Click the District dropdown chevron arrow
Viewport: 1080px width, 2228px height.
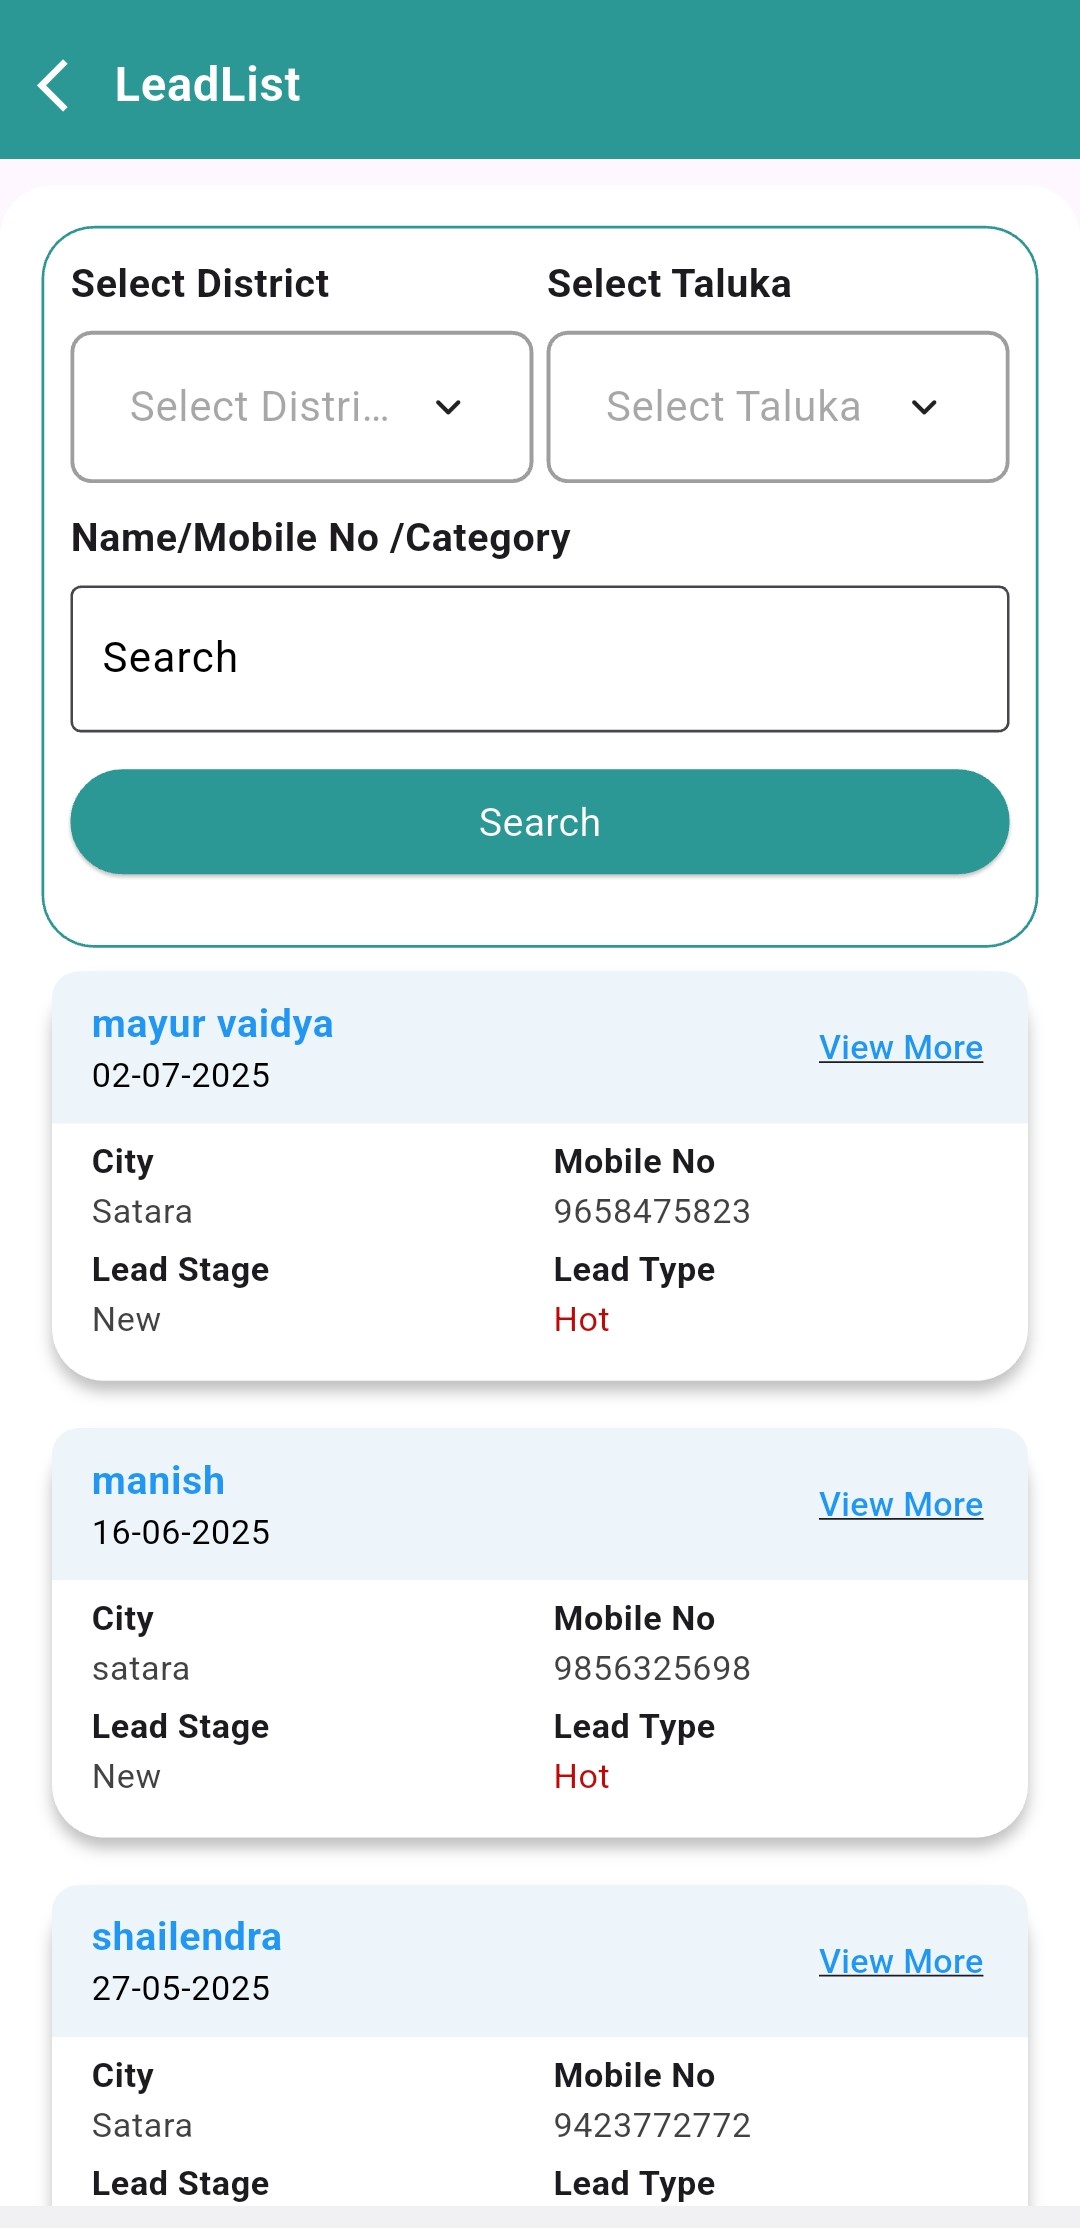(x=449, y=407)
